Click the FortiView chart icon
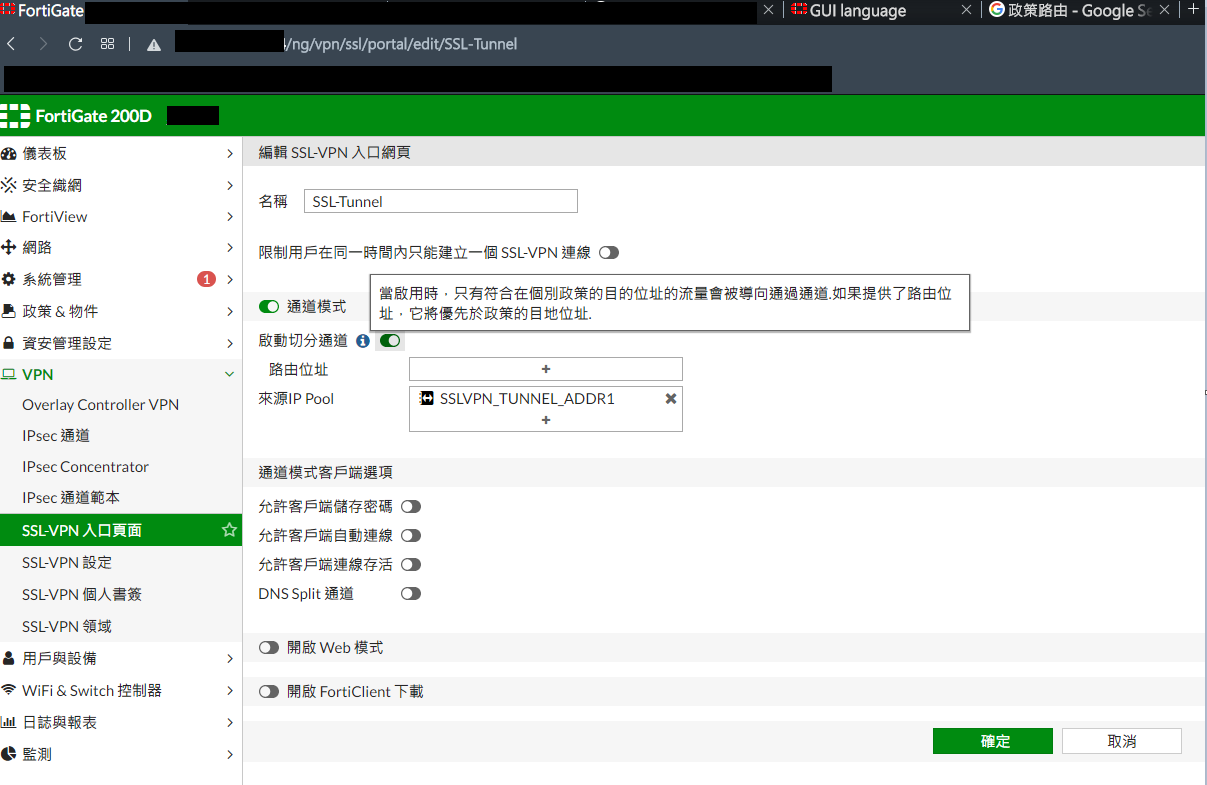 tap(9, 217)
